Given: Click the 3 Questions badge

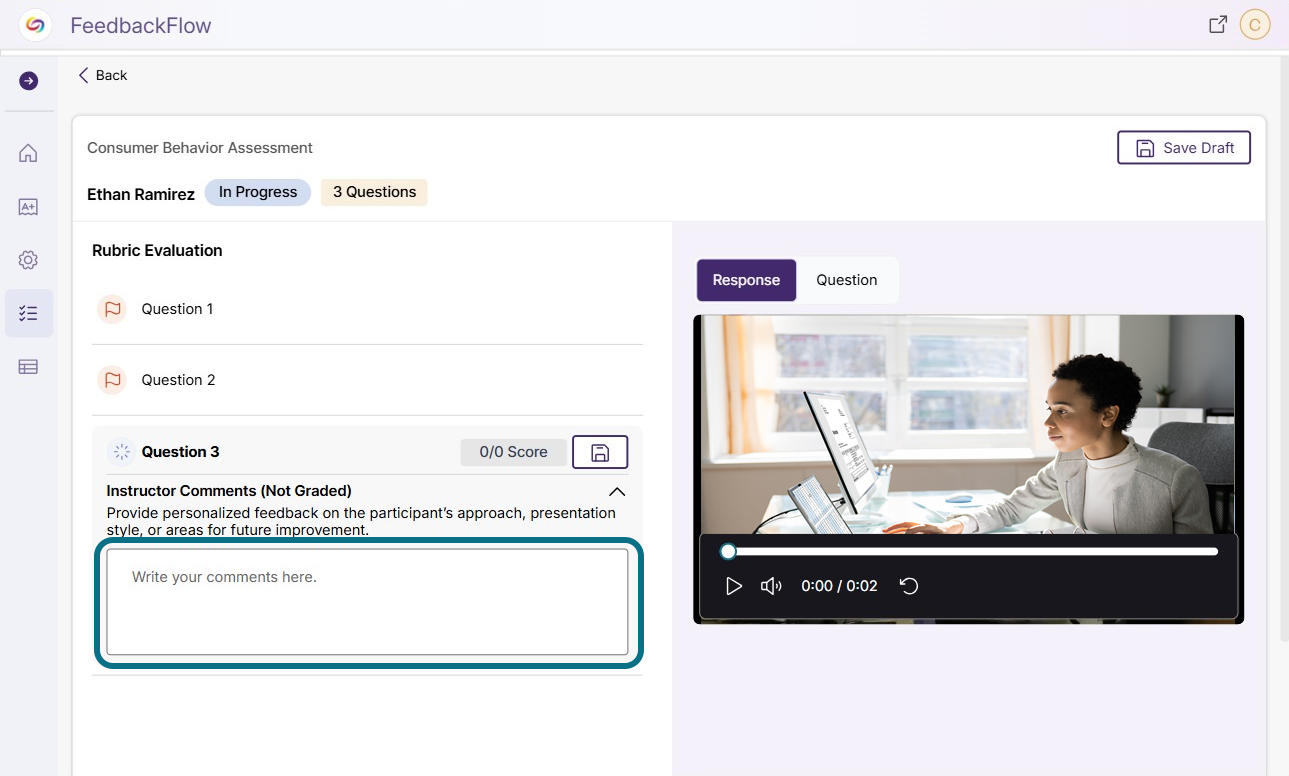Looking at the screenshot, I should click(374, 192).
